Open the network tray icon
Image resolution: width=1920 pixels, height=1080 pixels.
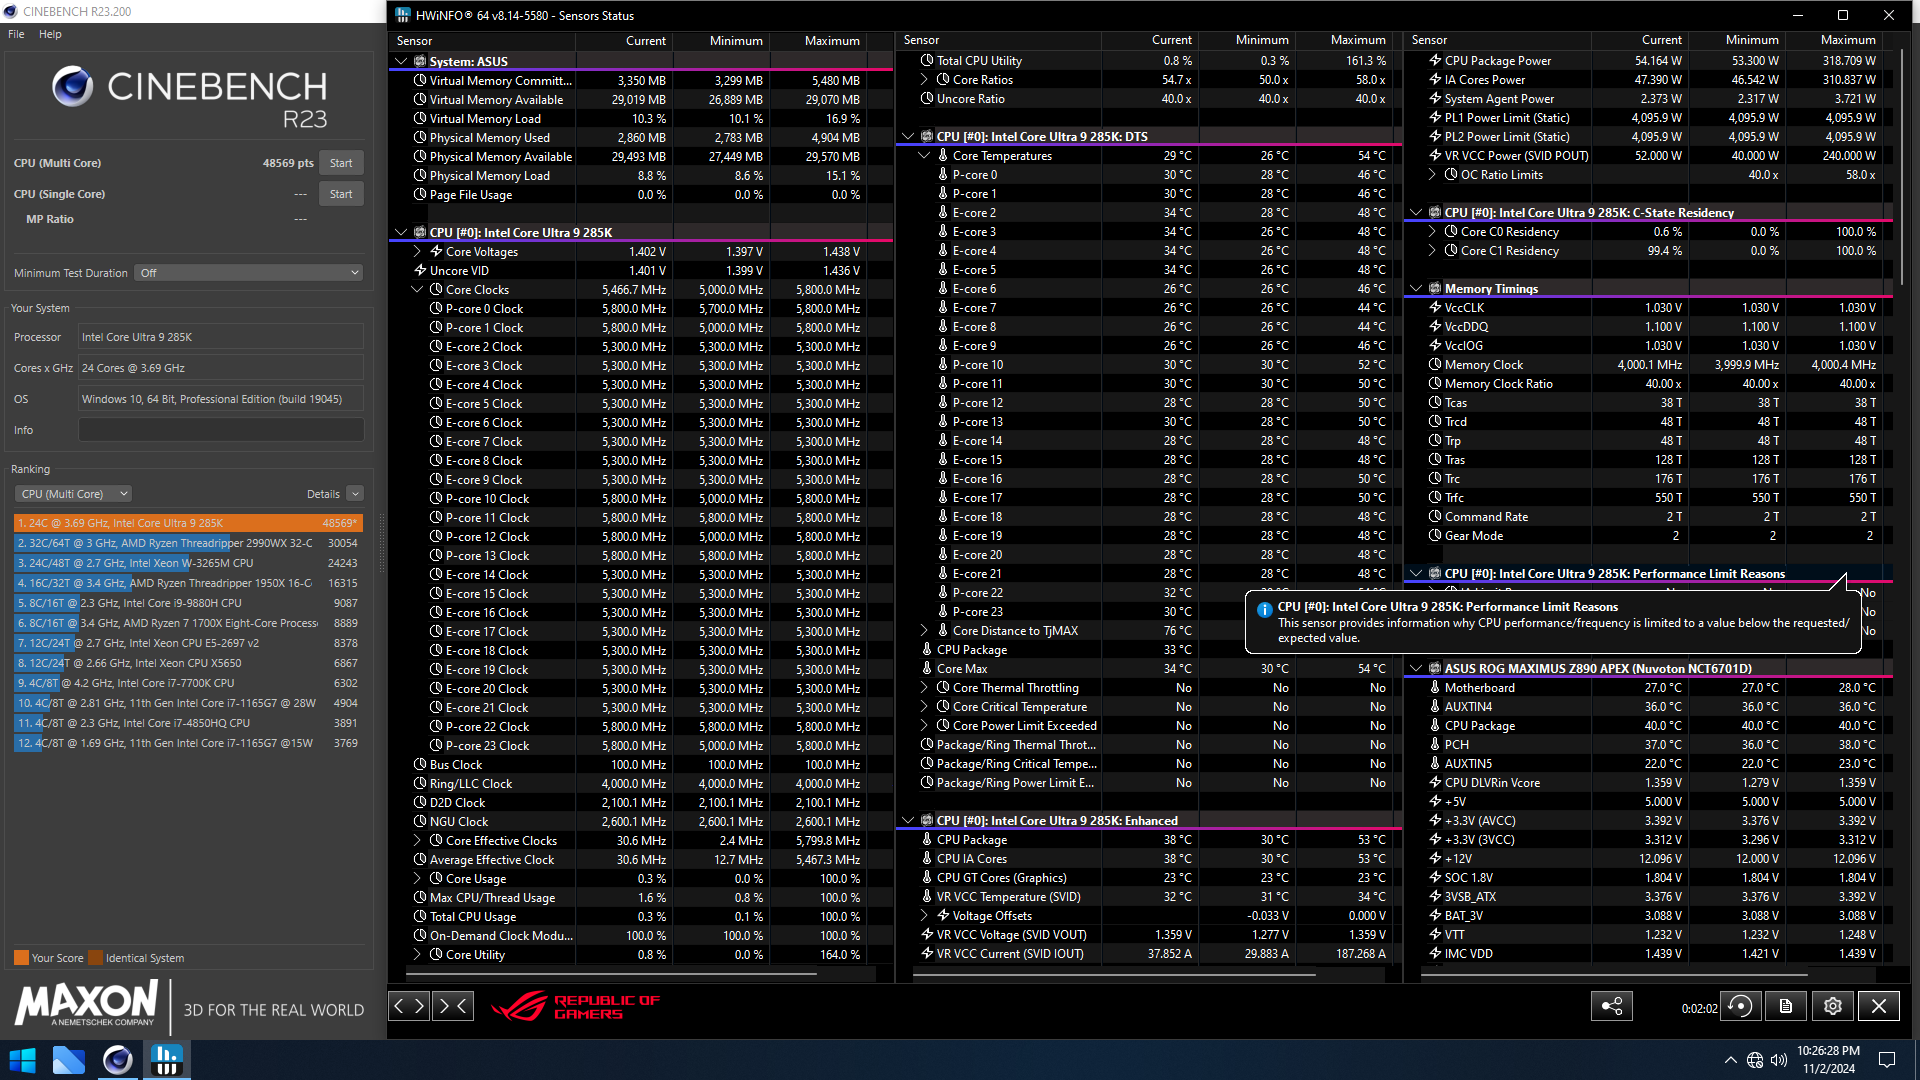(x=1755, y=1060)
